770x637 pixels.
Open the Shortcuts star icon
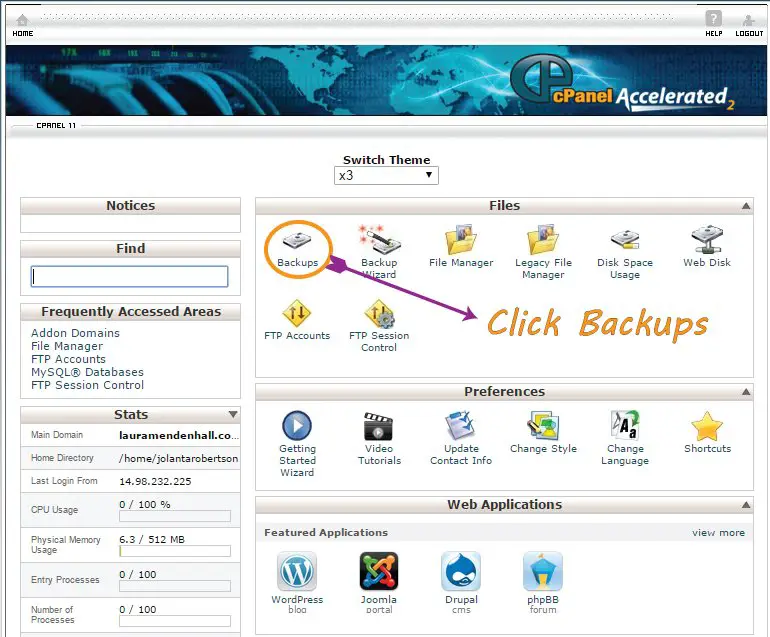(707, 426)
